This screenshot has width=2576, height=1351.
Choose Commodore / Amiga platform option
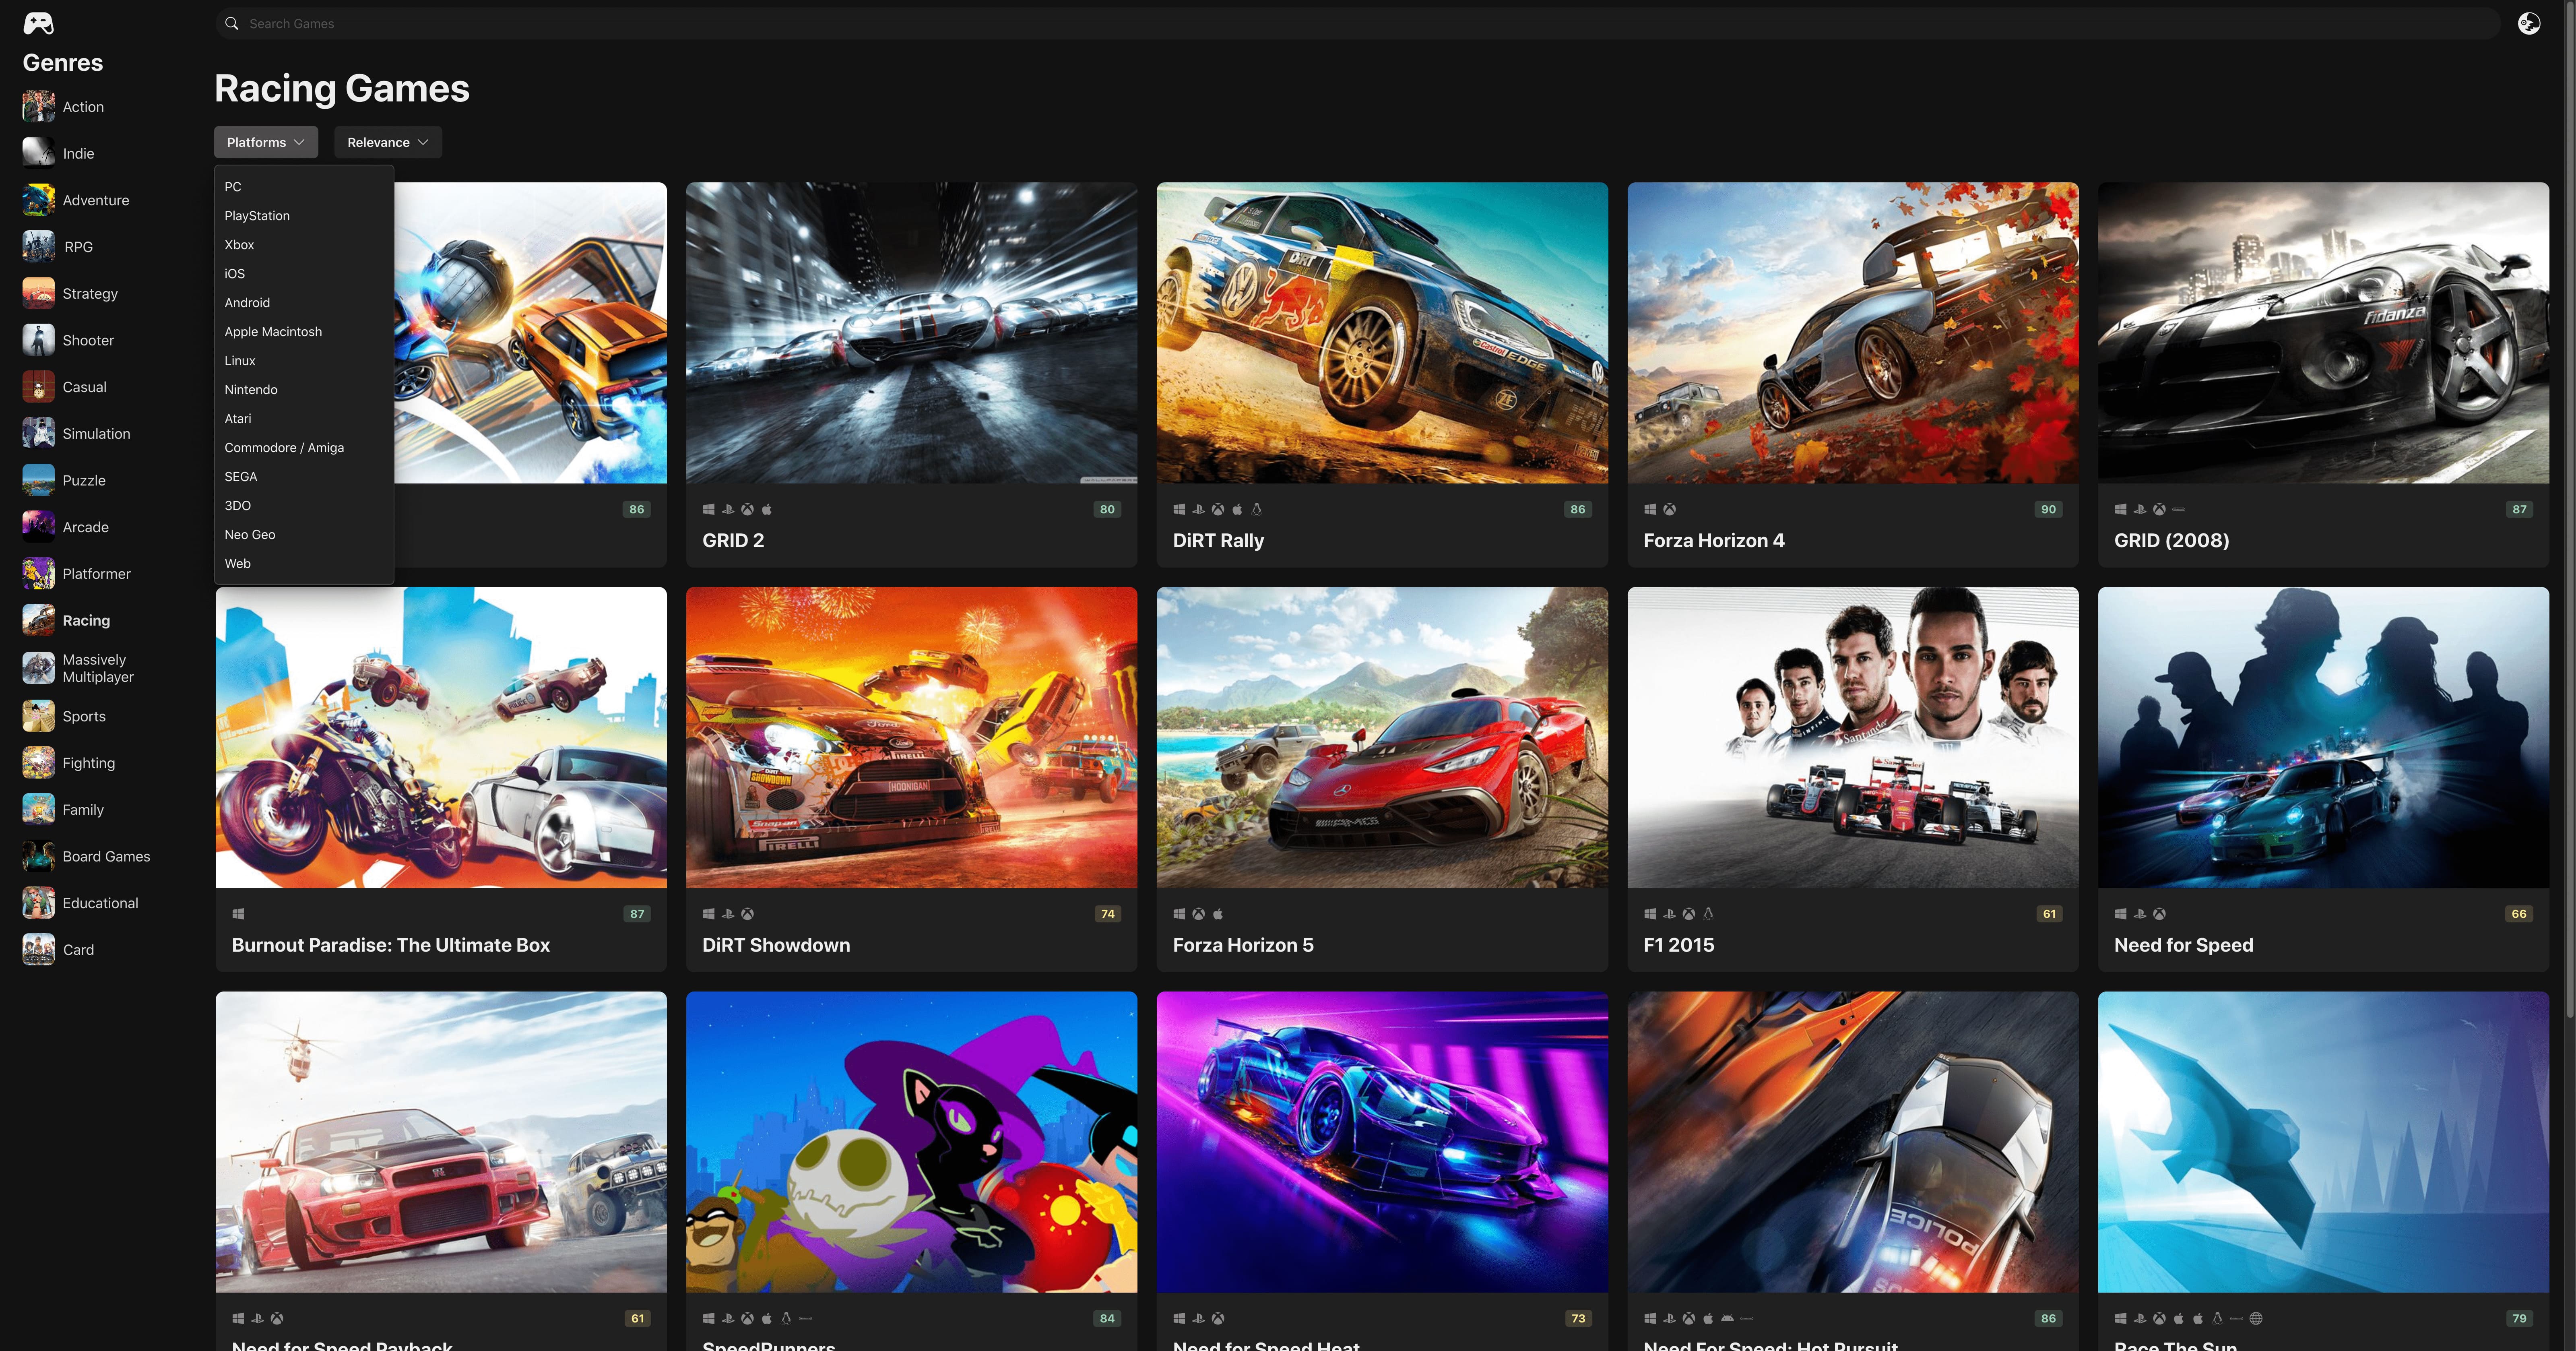point(304,448)
